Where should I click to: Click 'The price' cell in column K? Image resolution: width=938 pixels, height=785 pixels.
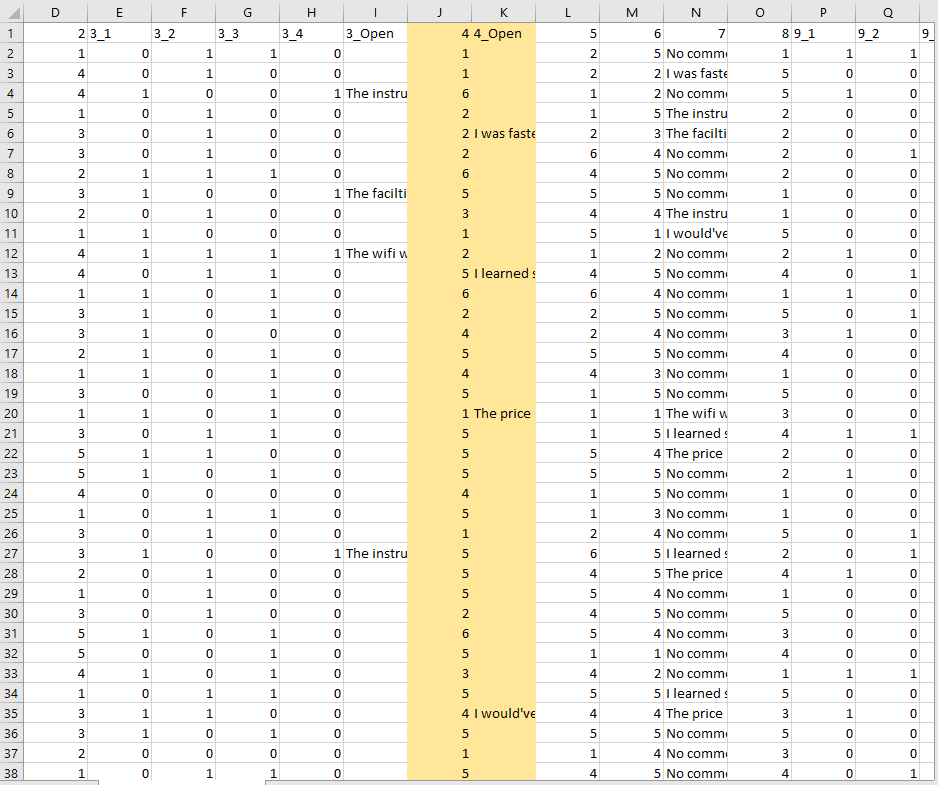coord(503,413)
